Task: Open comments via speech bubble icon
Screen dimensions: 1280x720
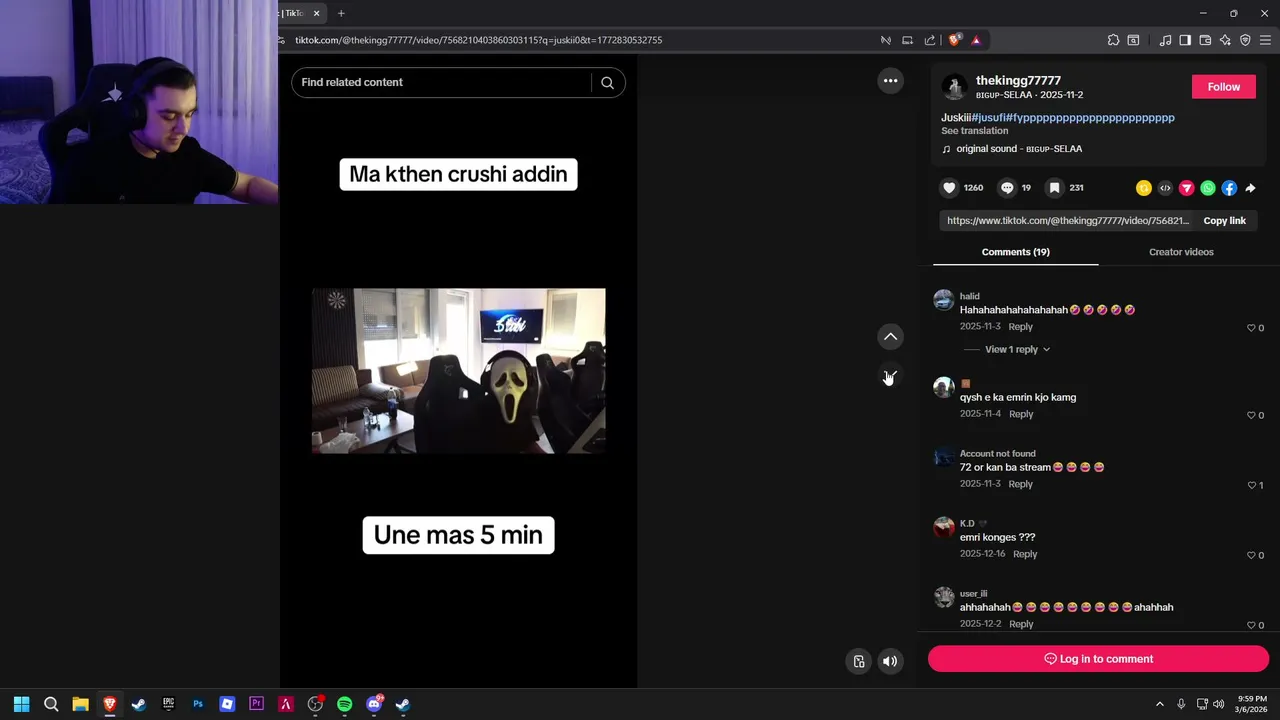Action: pos(1007,188)
